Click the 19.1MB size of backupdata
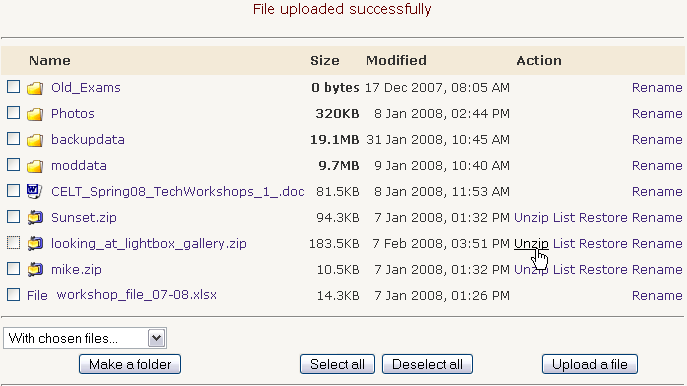The width and height of the screenshot is (687, 386). tap(335, 139)
